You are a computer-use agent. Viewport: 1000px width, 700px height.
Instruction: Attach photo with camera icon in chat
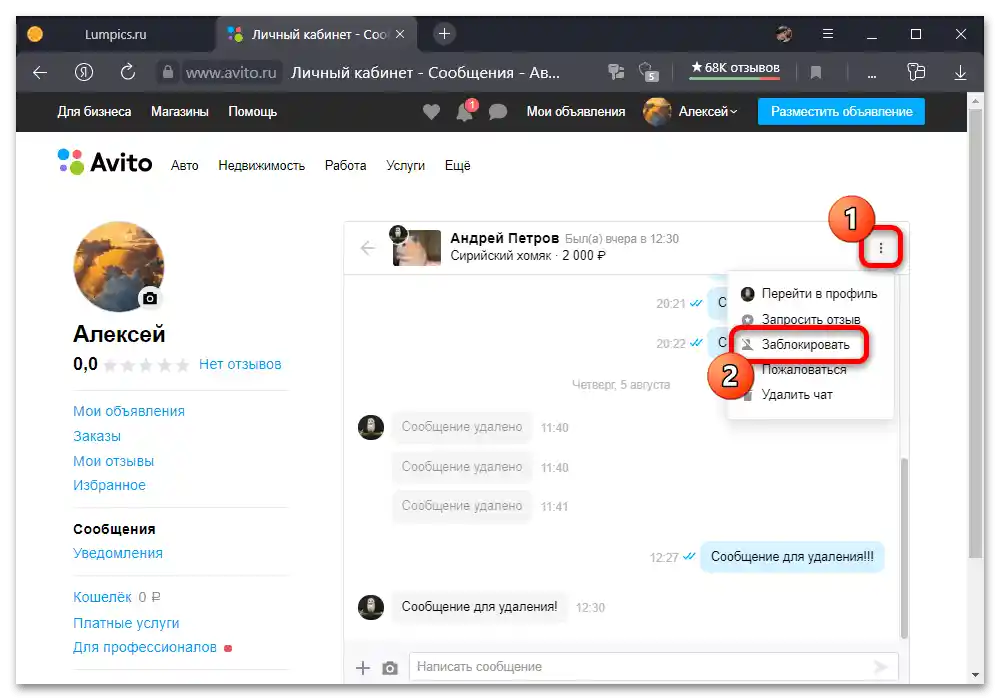(x=390, y=667)
